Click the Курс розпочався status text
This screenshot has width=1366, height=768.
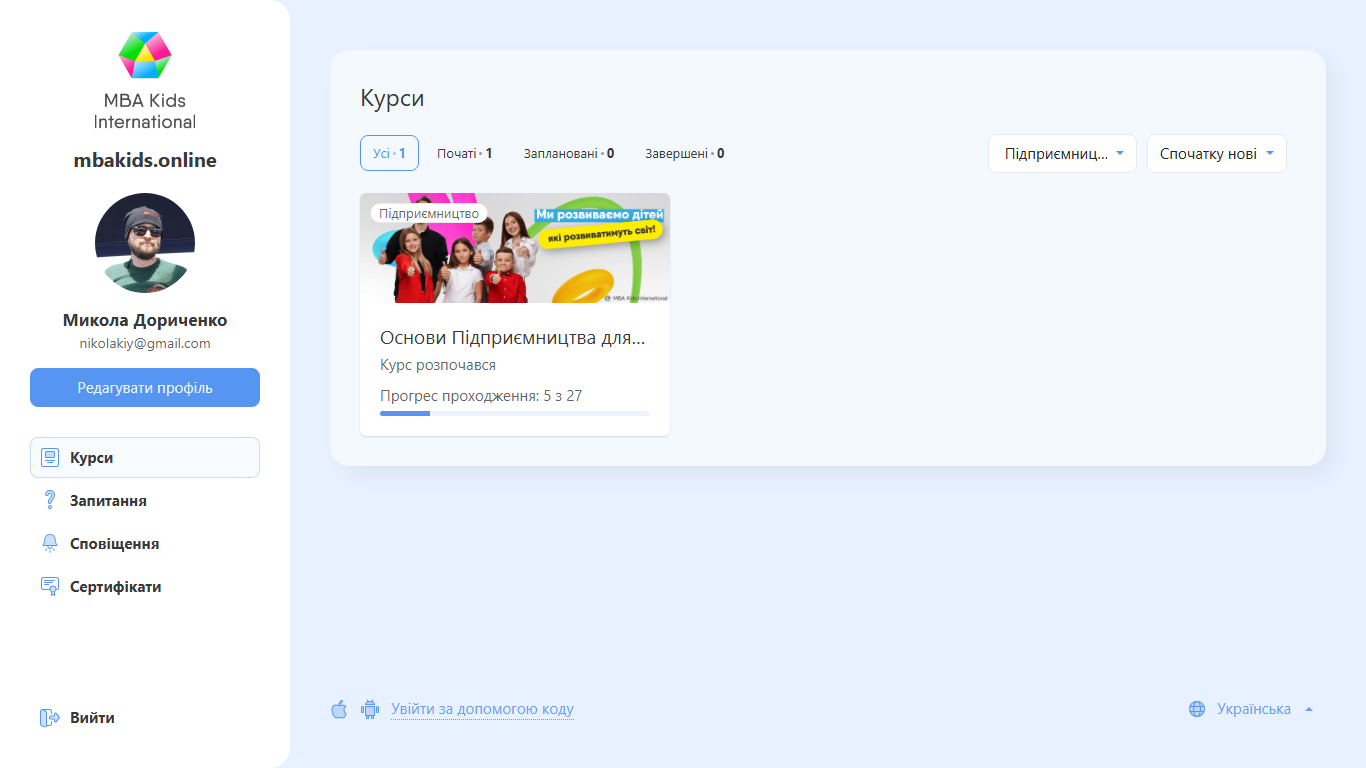438,365
